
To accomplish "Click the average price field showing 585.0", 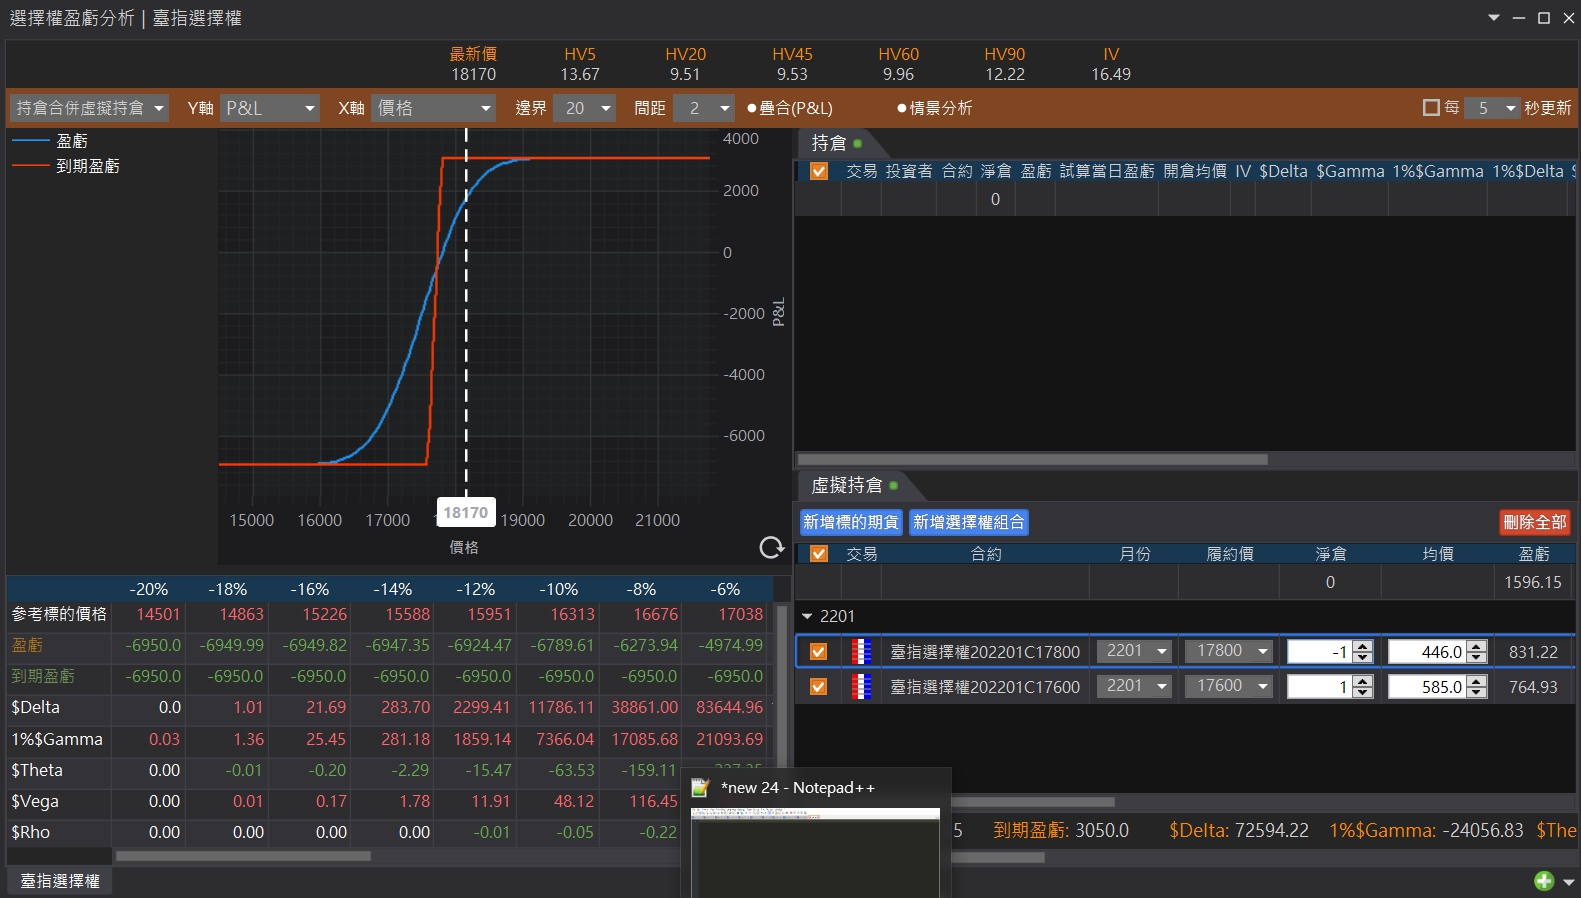I will click(1428, 687).
